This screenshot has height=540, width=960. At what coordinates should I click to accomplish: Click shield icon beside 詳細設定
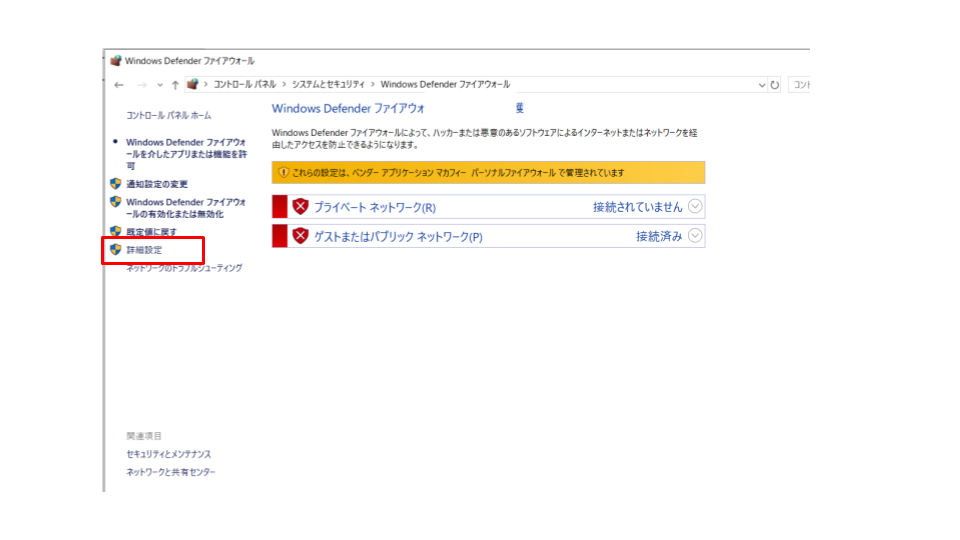pyautogui.click(x=116, y=249)
